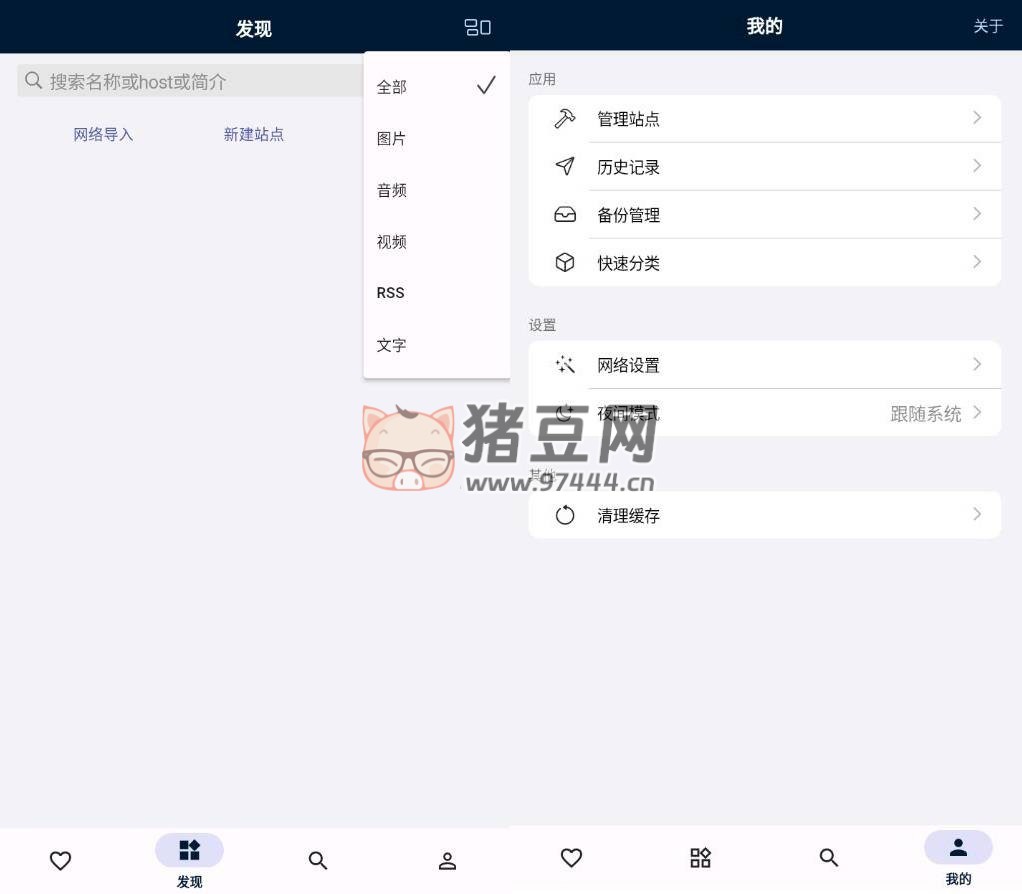Tap the sparkle icon for 网络设置
1022x894 pixels.
[x=565, y=365]
